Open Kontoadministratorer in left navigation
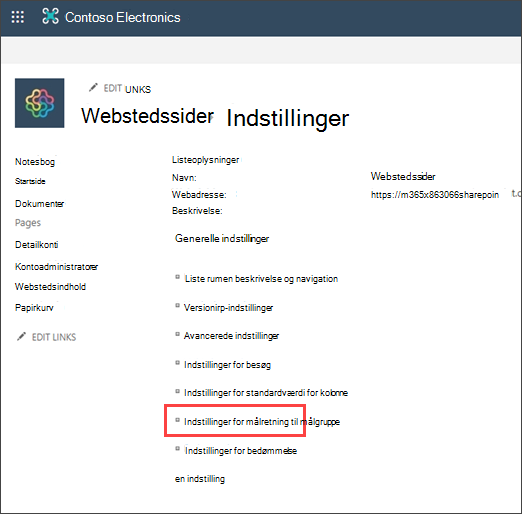This screenshot has width=522, height=514. tap(56, 267)
